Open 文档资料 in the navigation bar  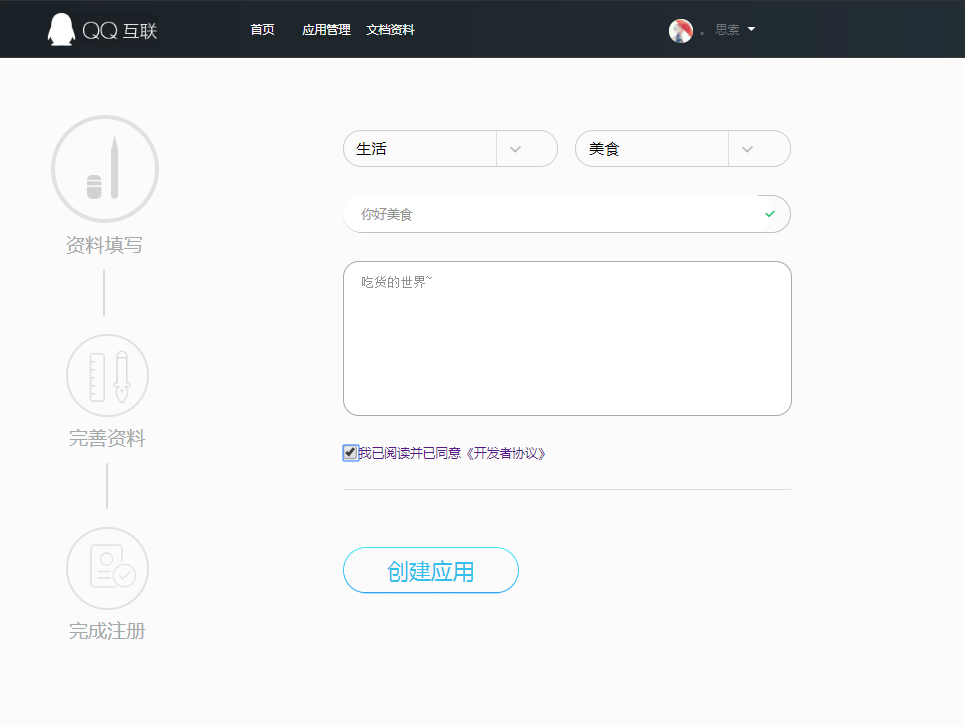(390, 30)
